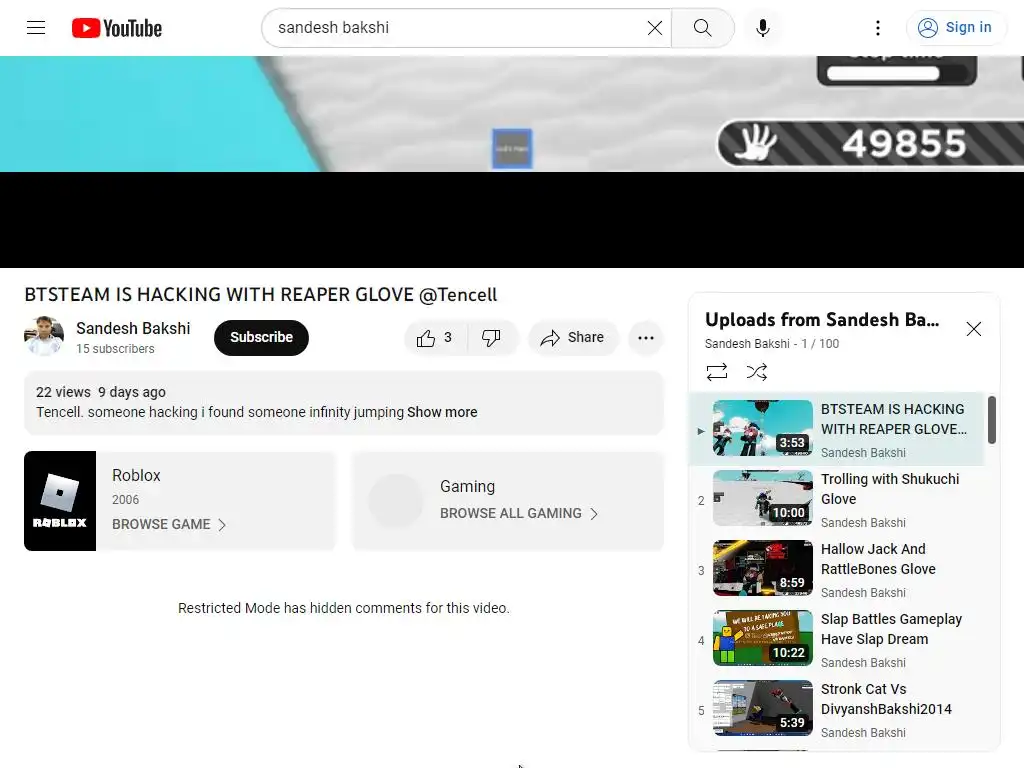Open more actions ellipsis under video

click(x=646, y=338)
